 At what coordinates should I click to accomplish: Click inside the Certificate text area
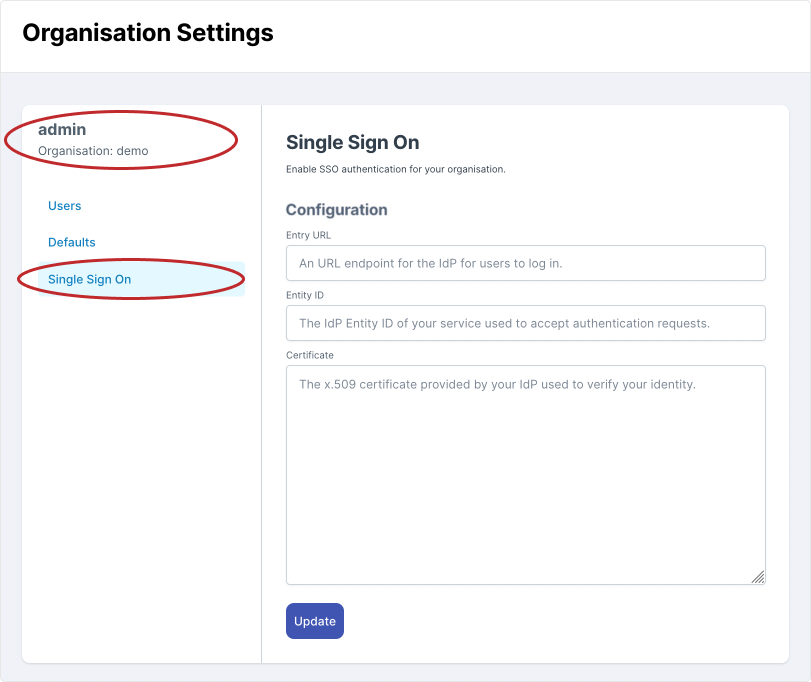point(525,474)
